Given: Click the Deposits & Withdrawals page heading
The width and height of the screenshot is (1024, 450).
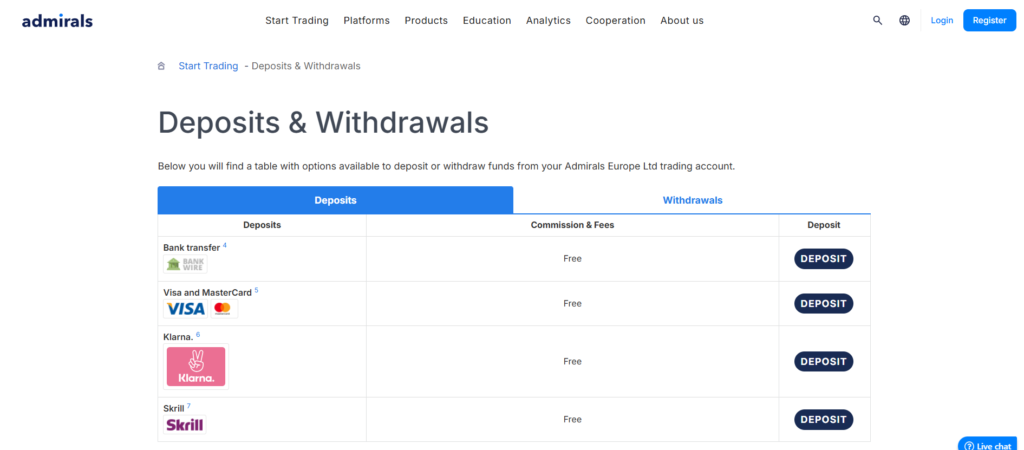Looking at the screenshot, I should click(323, 123).
